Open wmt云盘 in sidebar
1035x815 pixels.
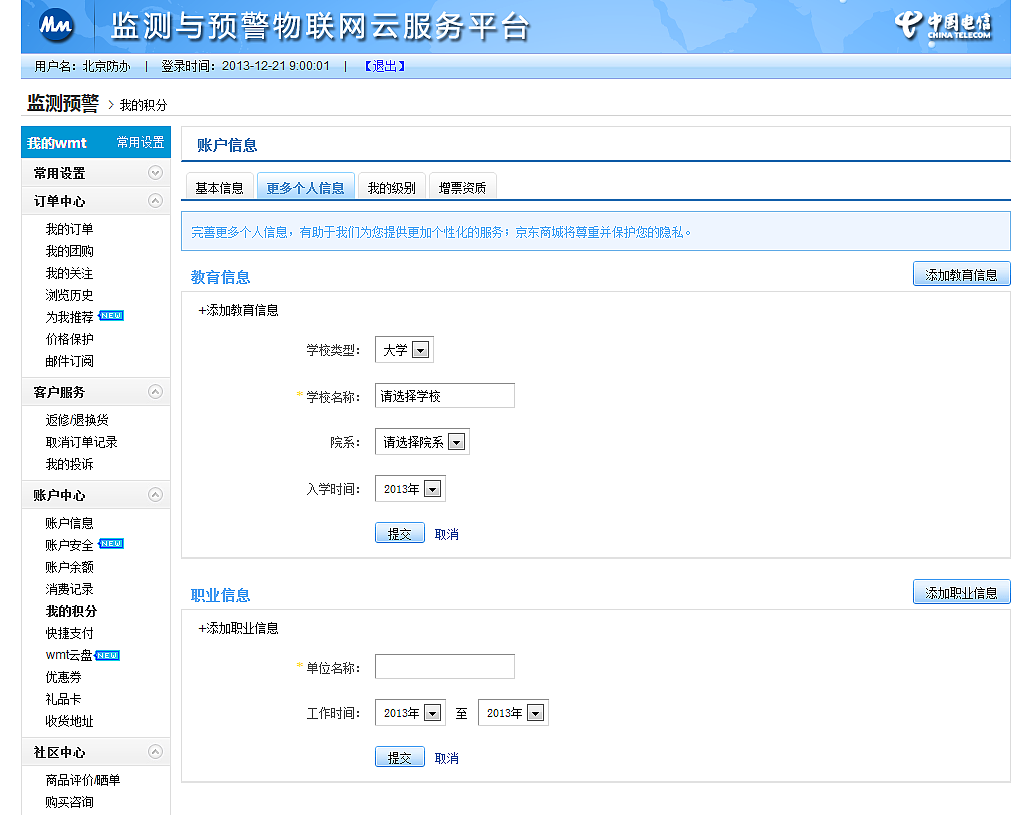point(69,655)
